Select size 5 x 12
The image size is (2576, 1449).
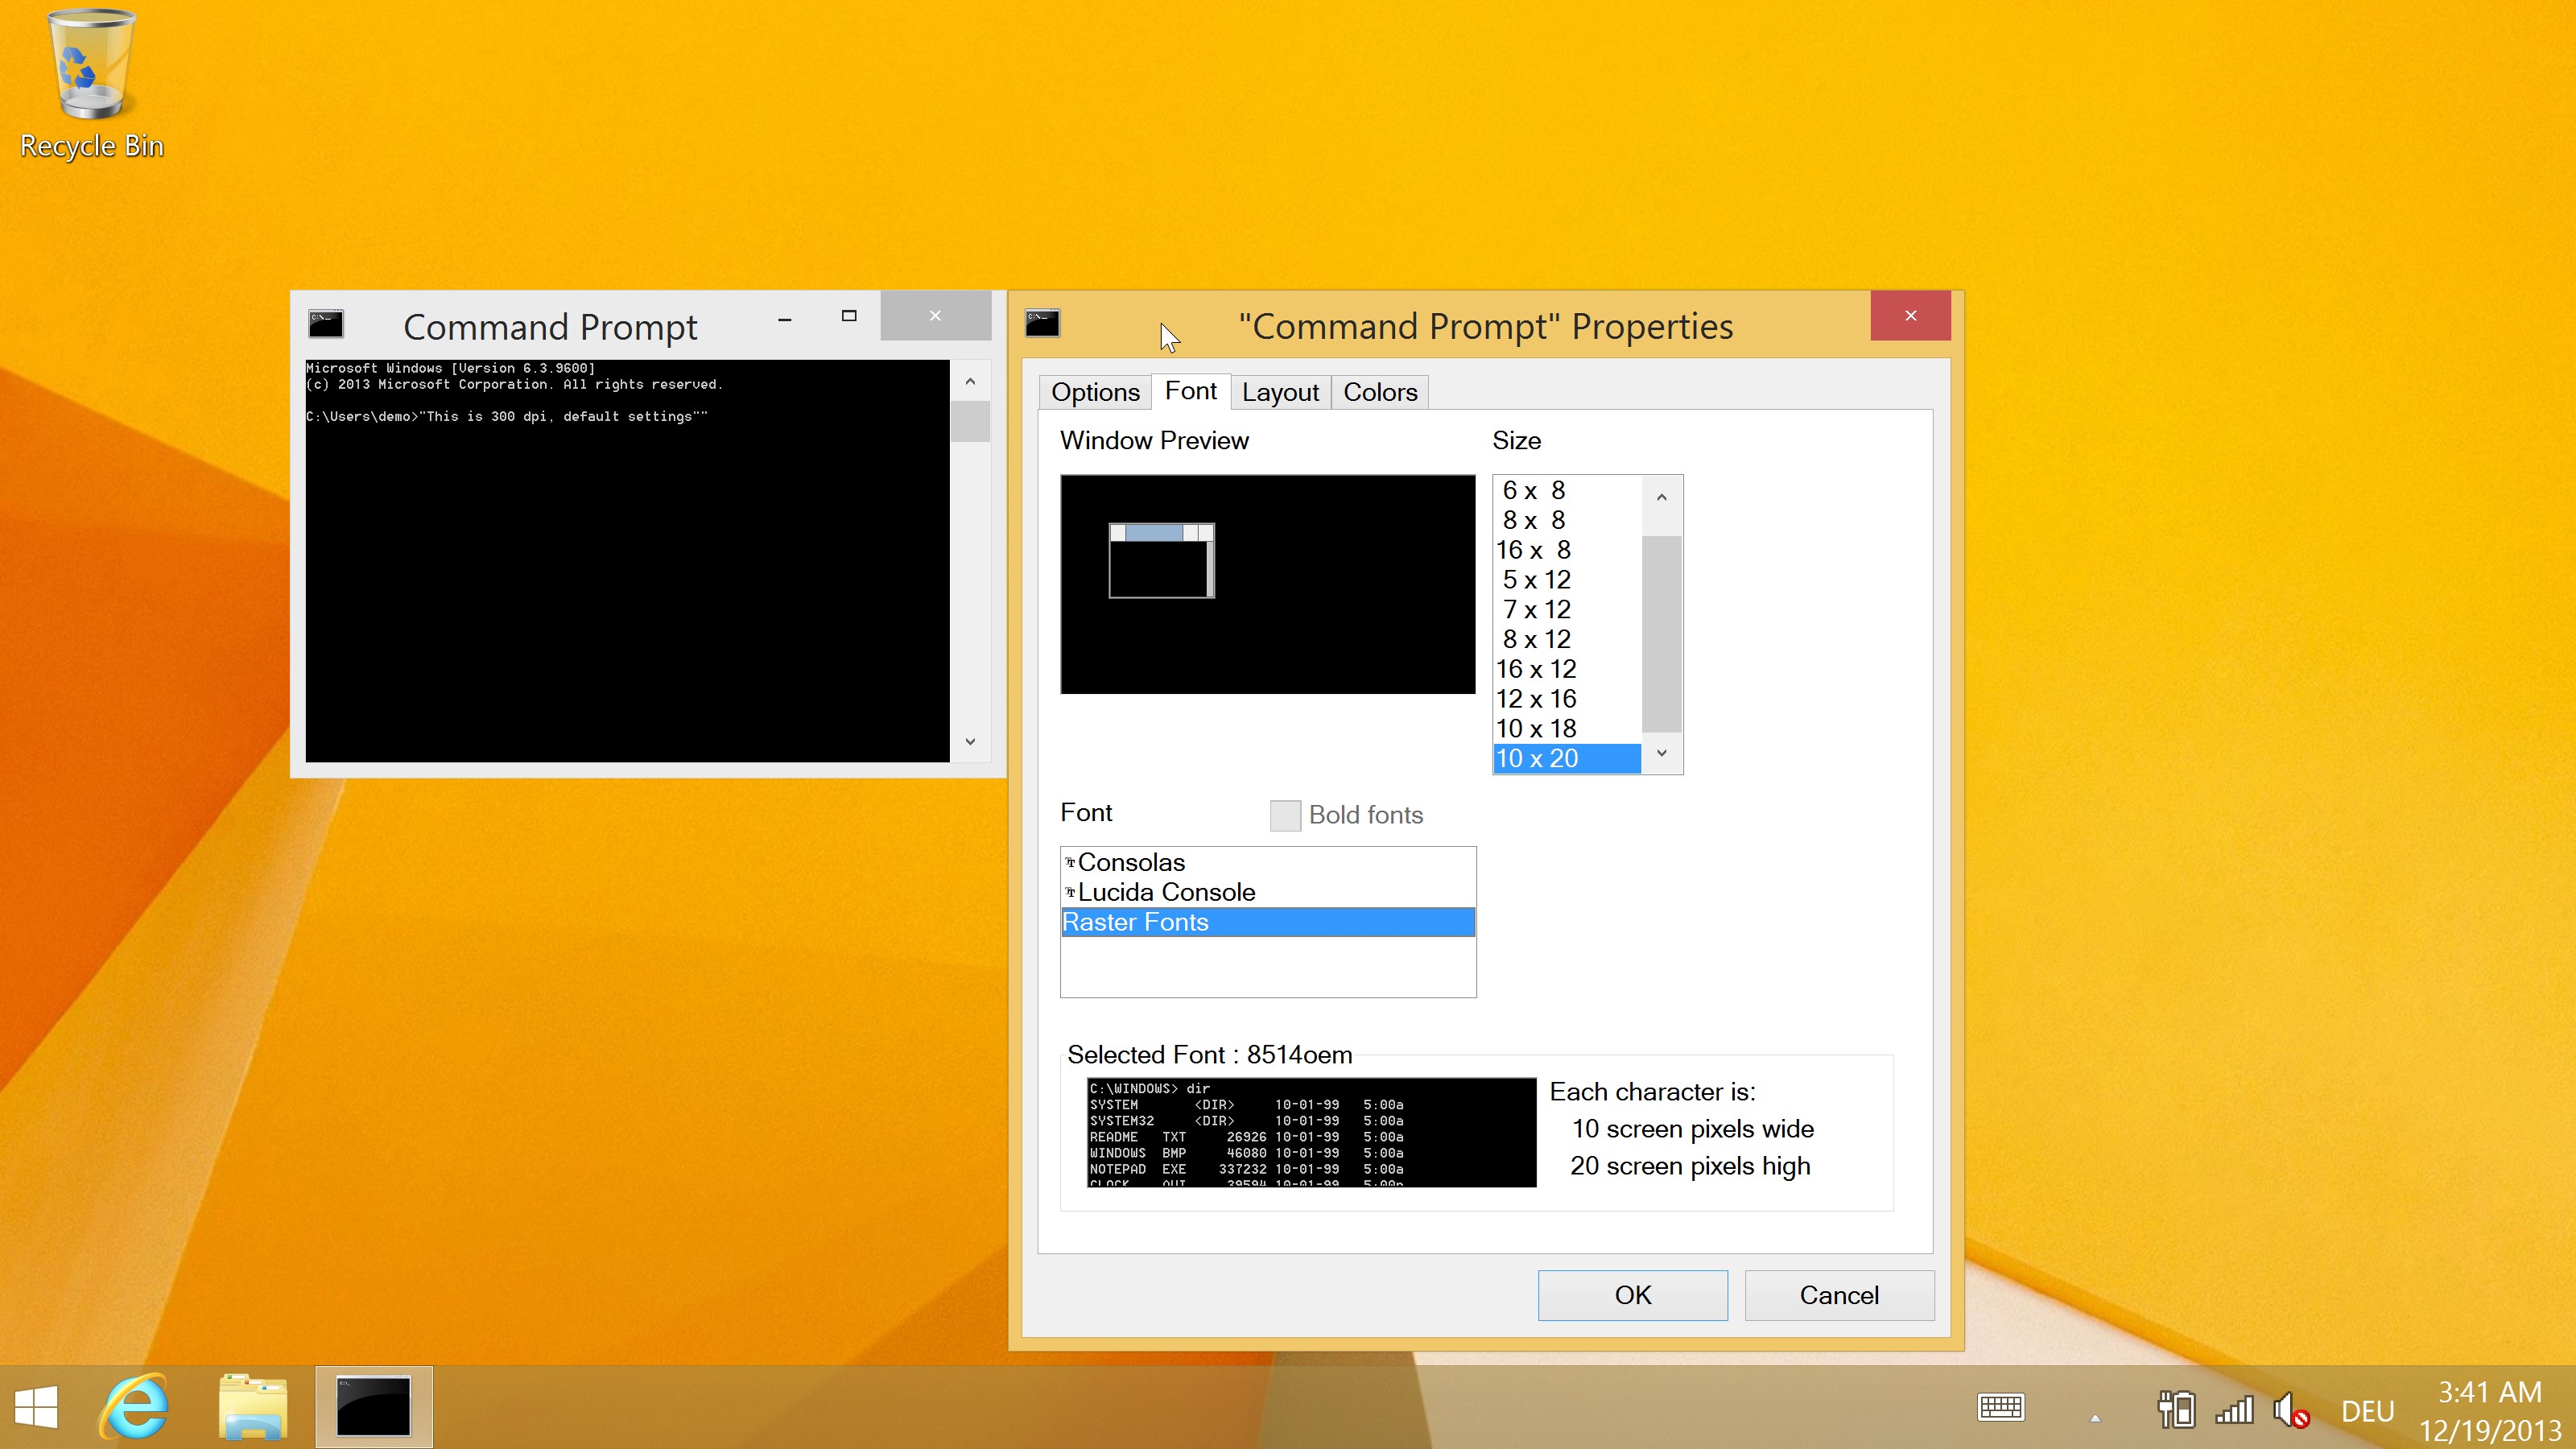click(1567, 580)
